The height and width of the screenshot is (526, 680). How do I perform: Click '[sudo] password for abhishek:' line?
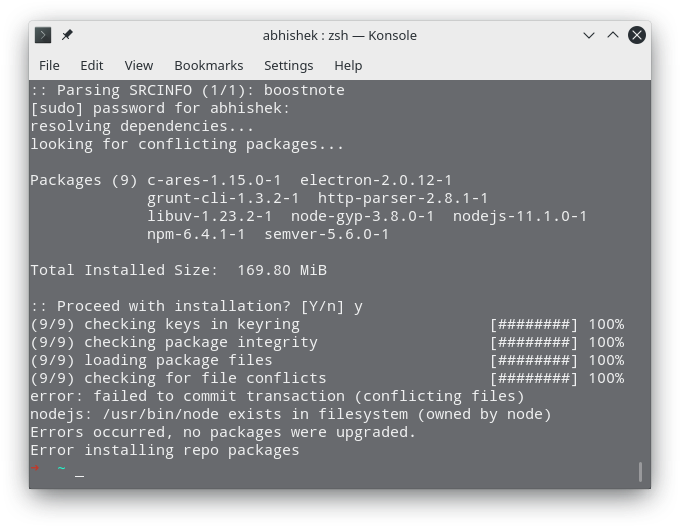[160, 108]
